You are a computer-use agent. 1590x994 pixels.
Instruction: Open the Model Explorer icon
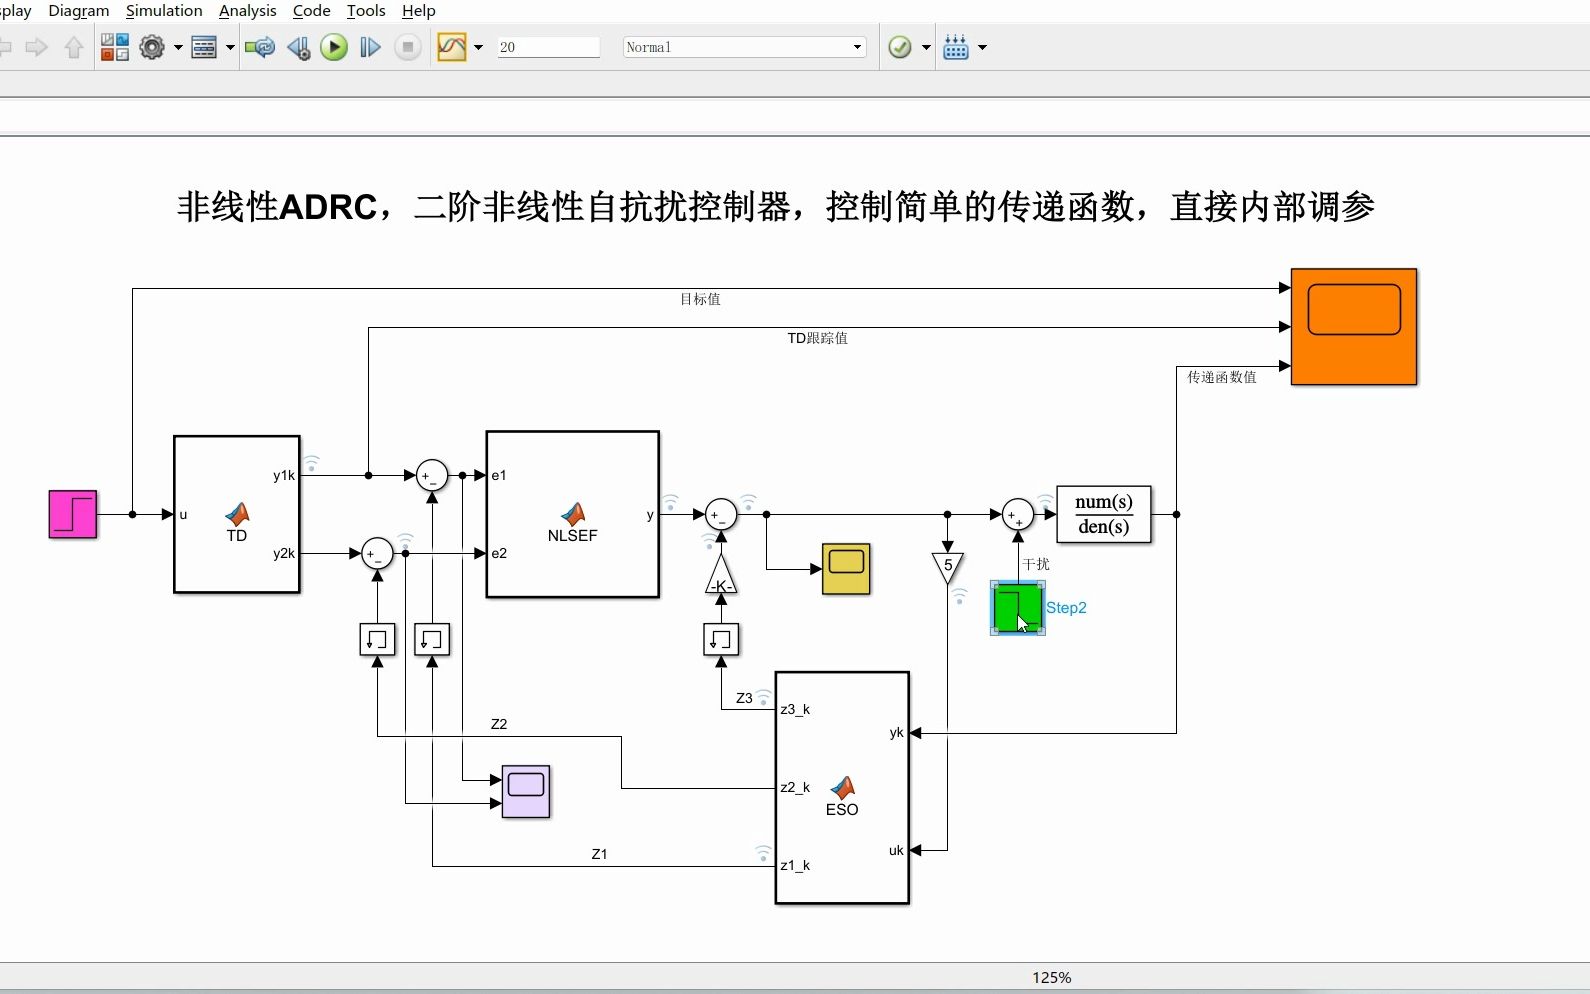point(204,47)
